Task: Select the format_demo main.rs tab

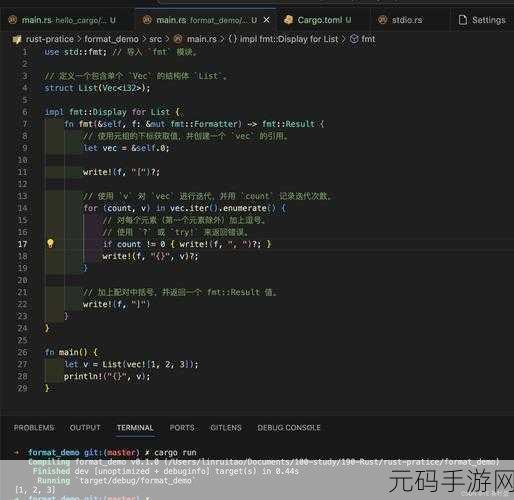Action: tap(206, 20)
